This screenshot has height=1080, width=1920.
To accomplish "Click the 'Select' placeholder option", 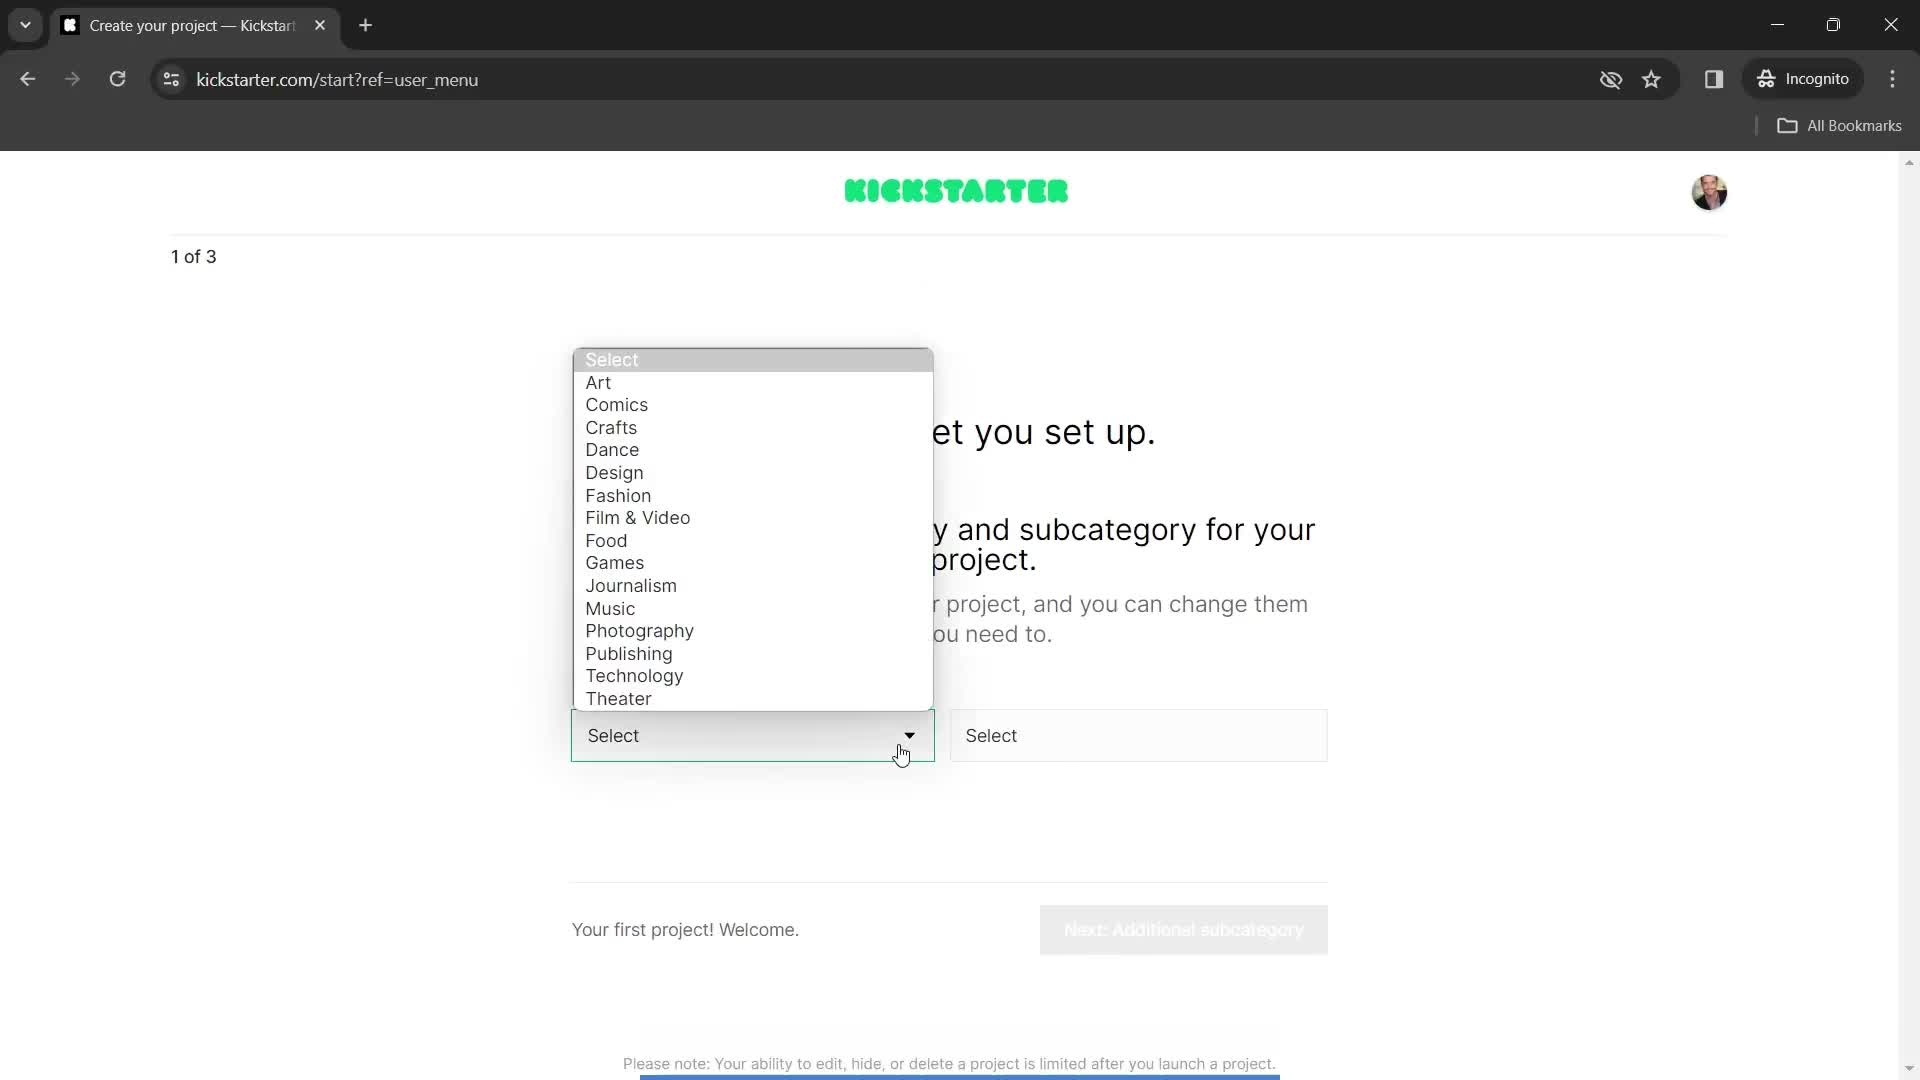I will 752,359.
